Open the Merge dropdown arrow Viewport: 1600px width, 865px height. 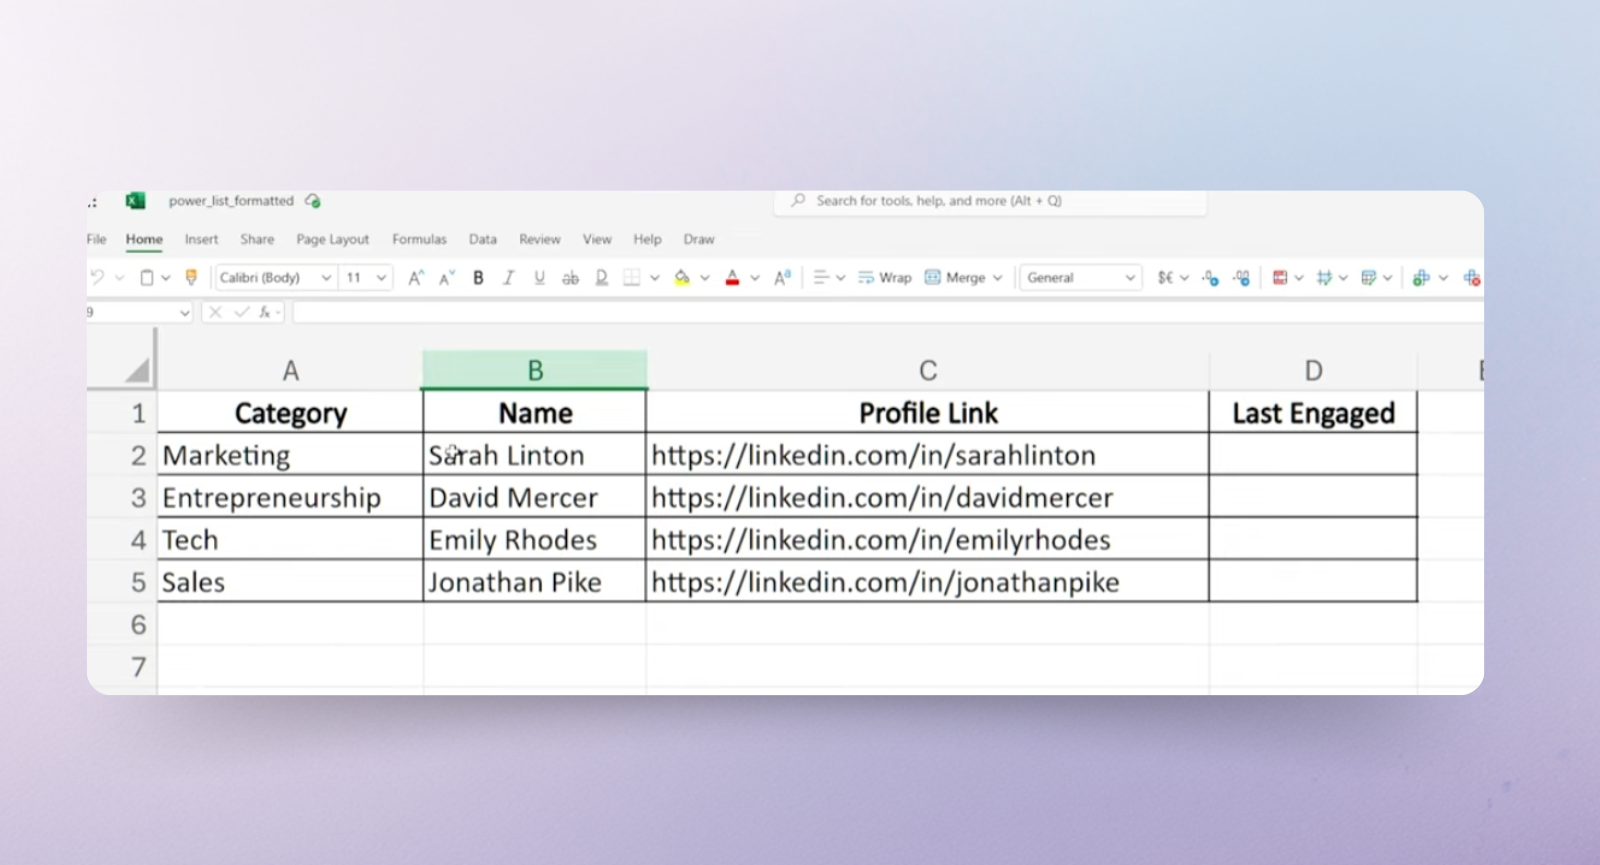(x=997, y=277)
